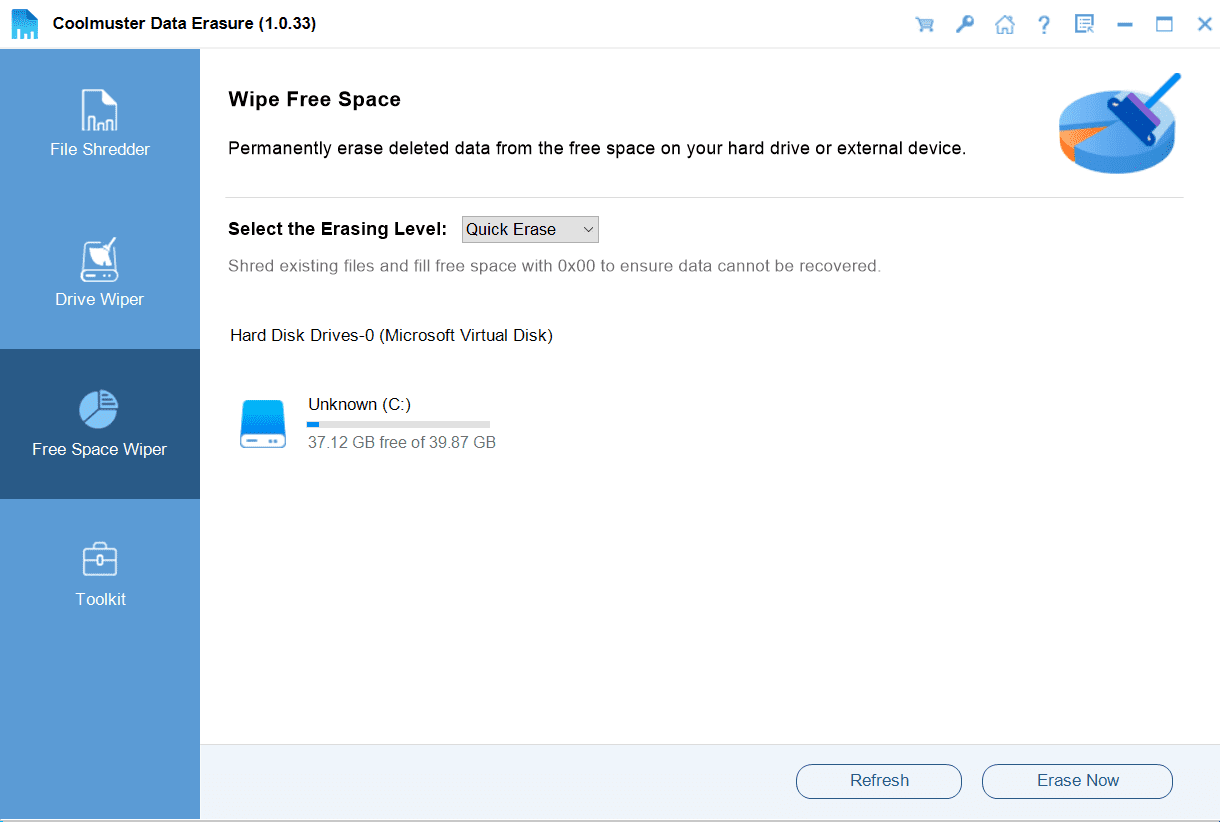Click the feedback note icon in title bar

1084,24
